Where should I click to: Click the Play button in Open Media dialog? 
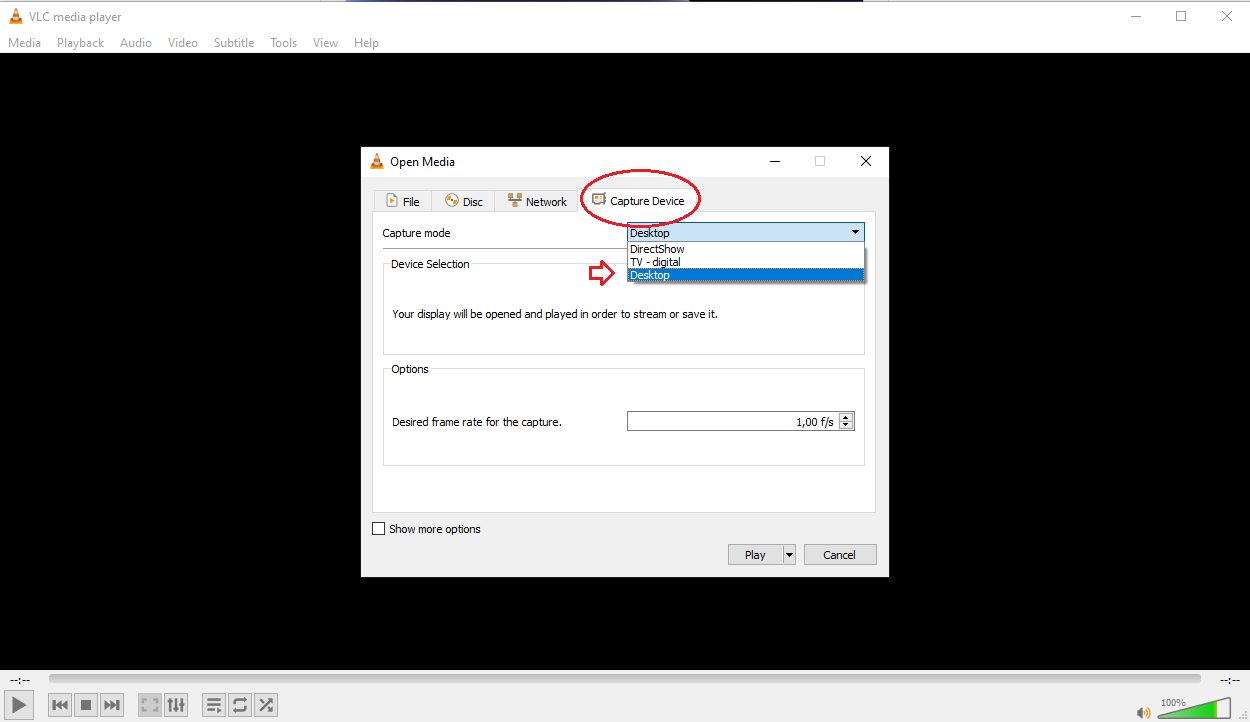pyautogui.click(x=755, y=555)
